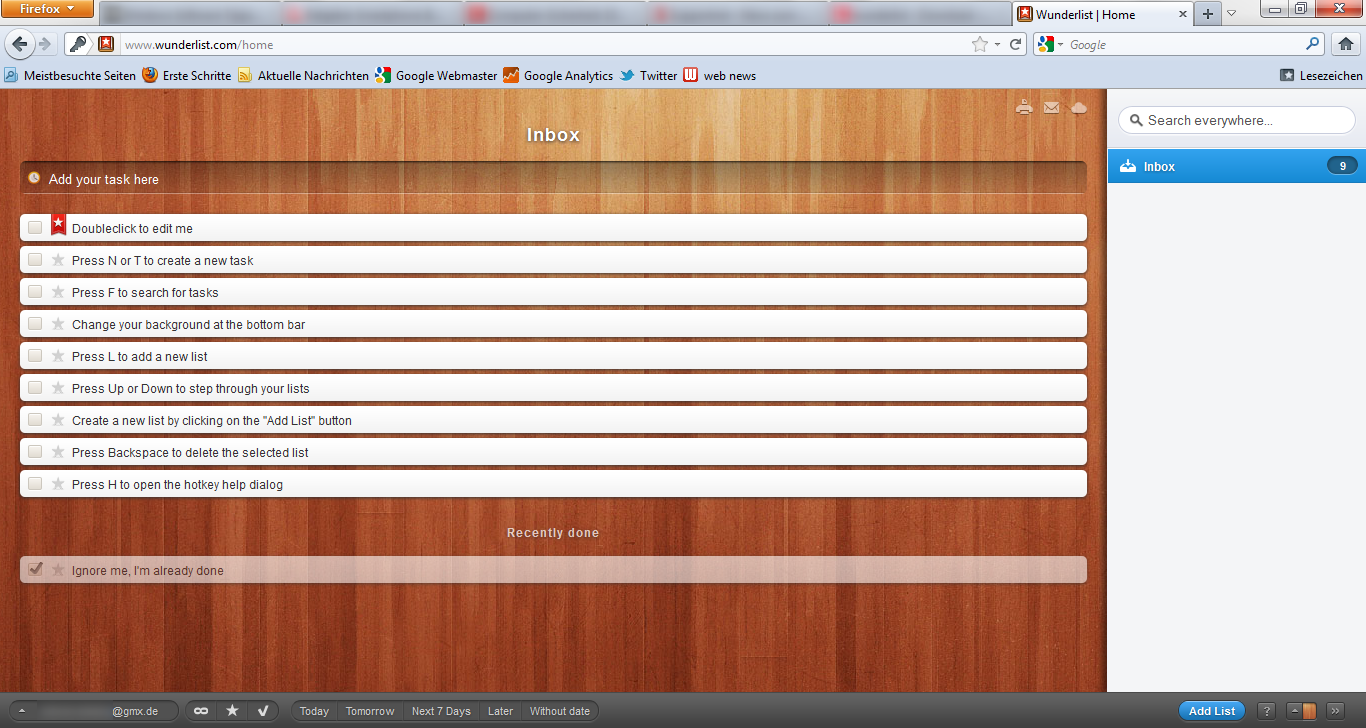The width and height of the screenshot is (1366, 728).
Task: Collapse the account menu with the up arrow
Action: click(20, 710)
